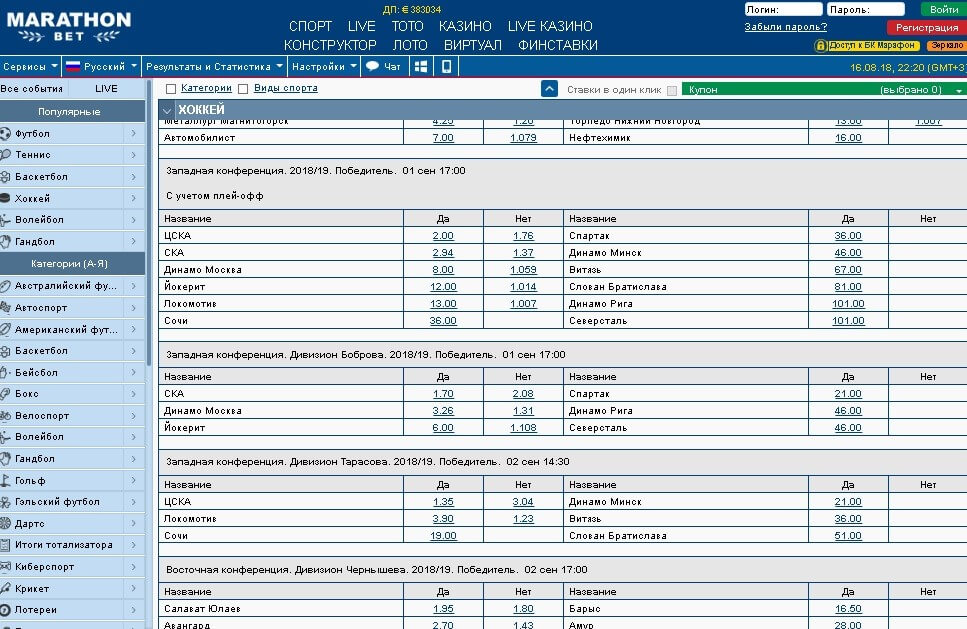
Task: Click the Бокс glove icon
Action: pyautogui.click(x=6, y=393)
